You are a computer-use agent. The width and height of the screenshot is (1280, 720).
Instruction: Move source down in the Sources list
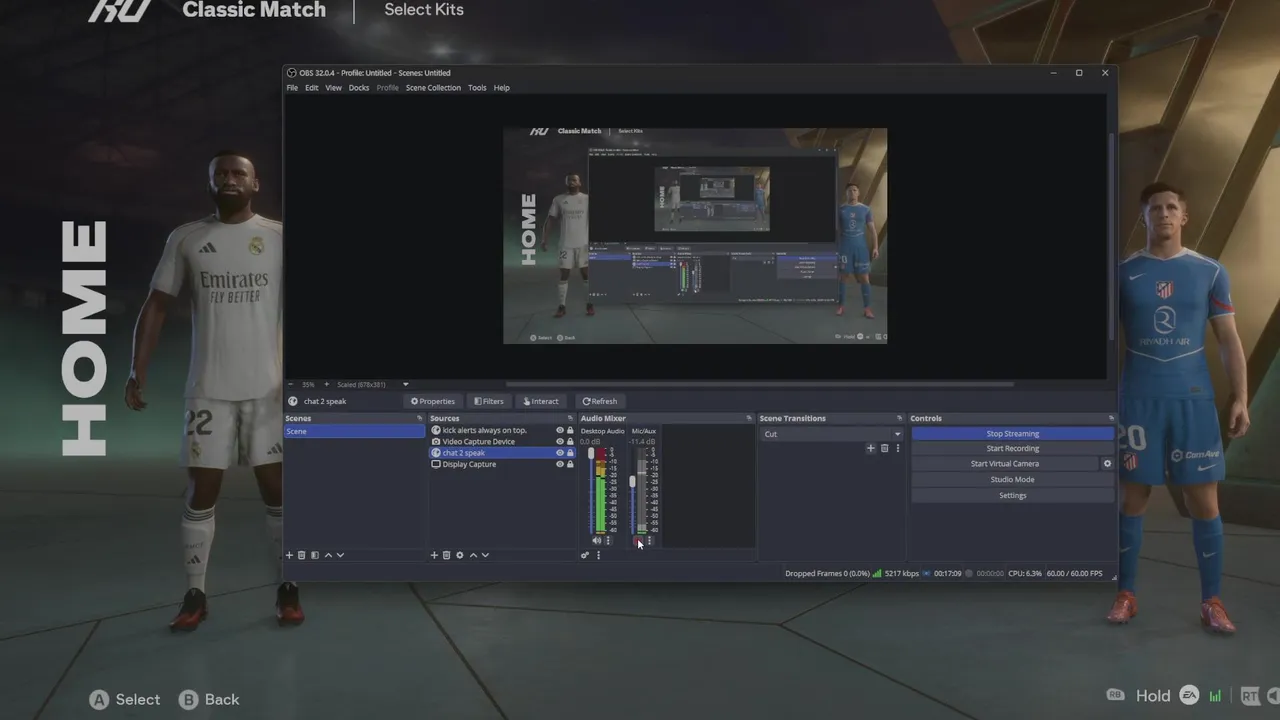coord(485,555)
